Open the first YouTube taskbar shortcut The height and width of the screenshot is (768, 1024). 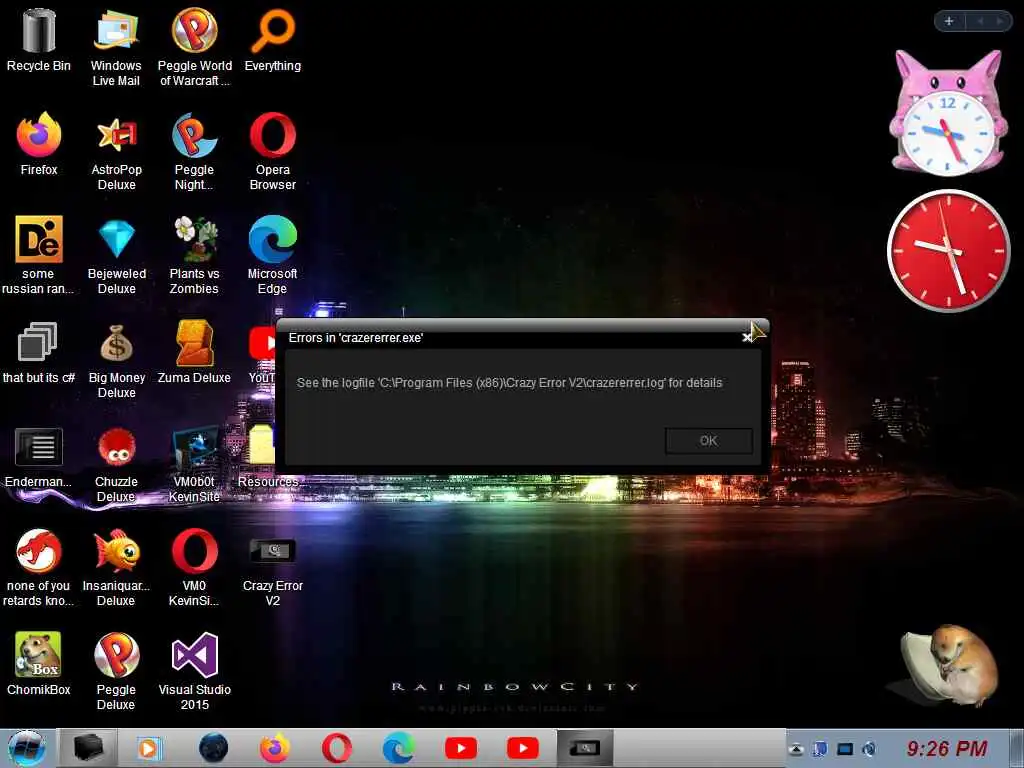(460, 748)
